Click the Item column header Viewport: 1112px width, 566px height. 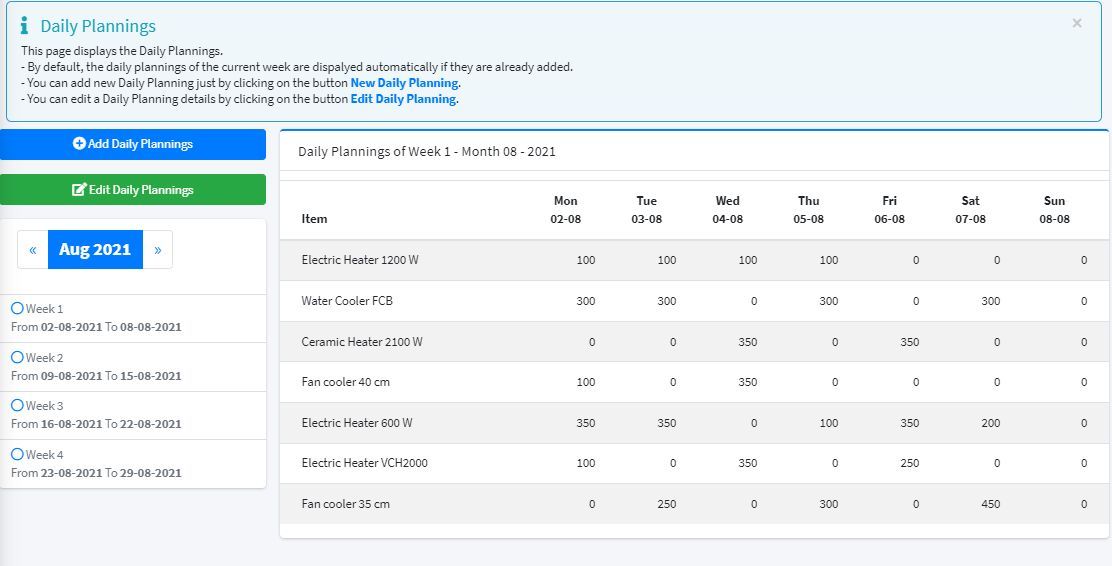pos(314,219)
